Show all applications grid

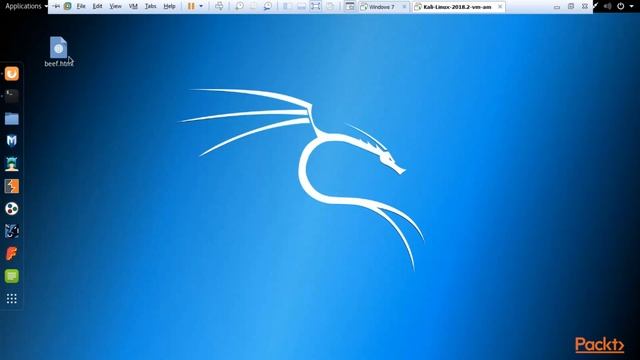click(12, 299)
